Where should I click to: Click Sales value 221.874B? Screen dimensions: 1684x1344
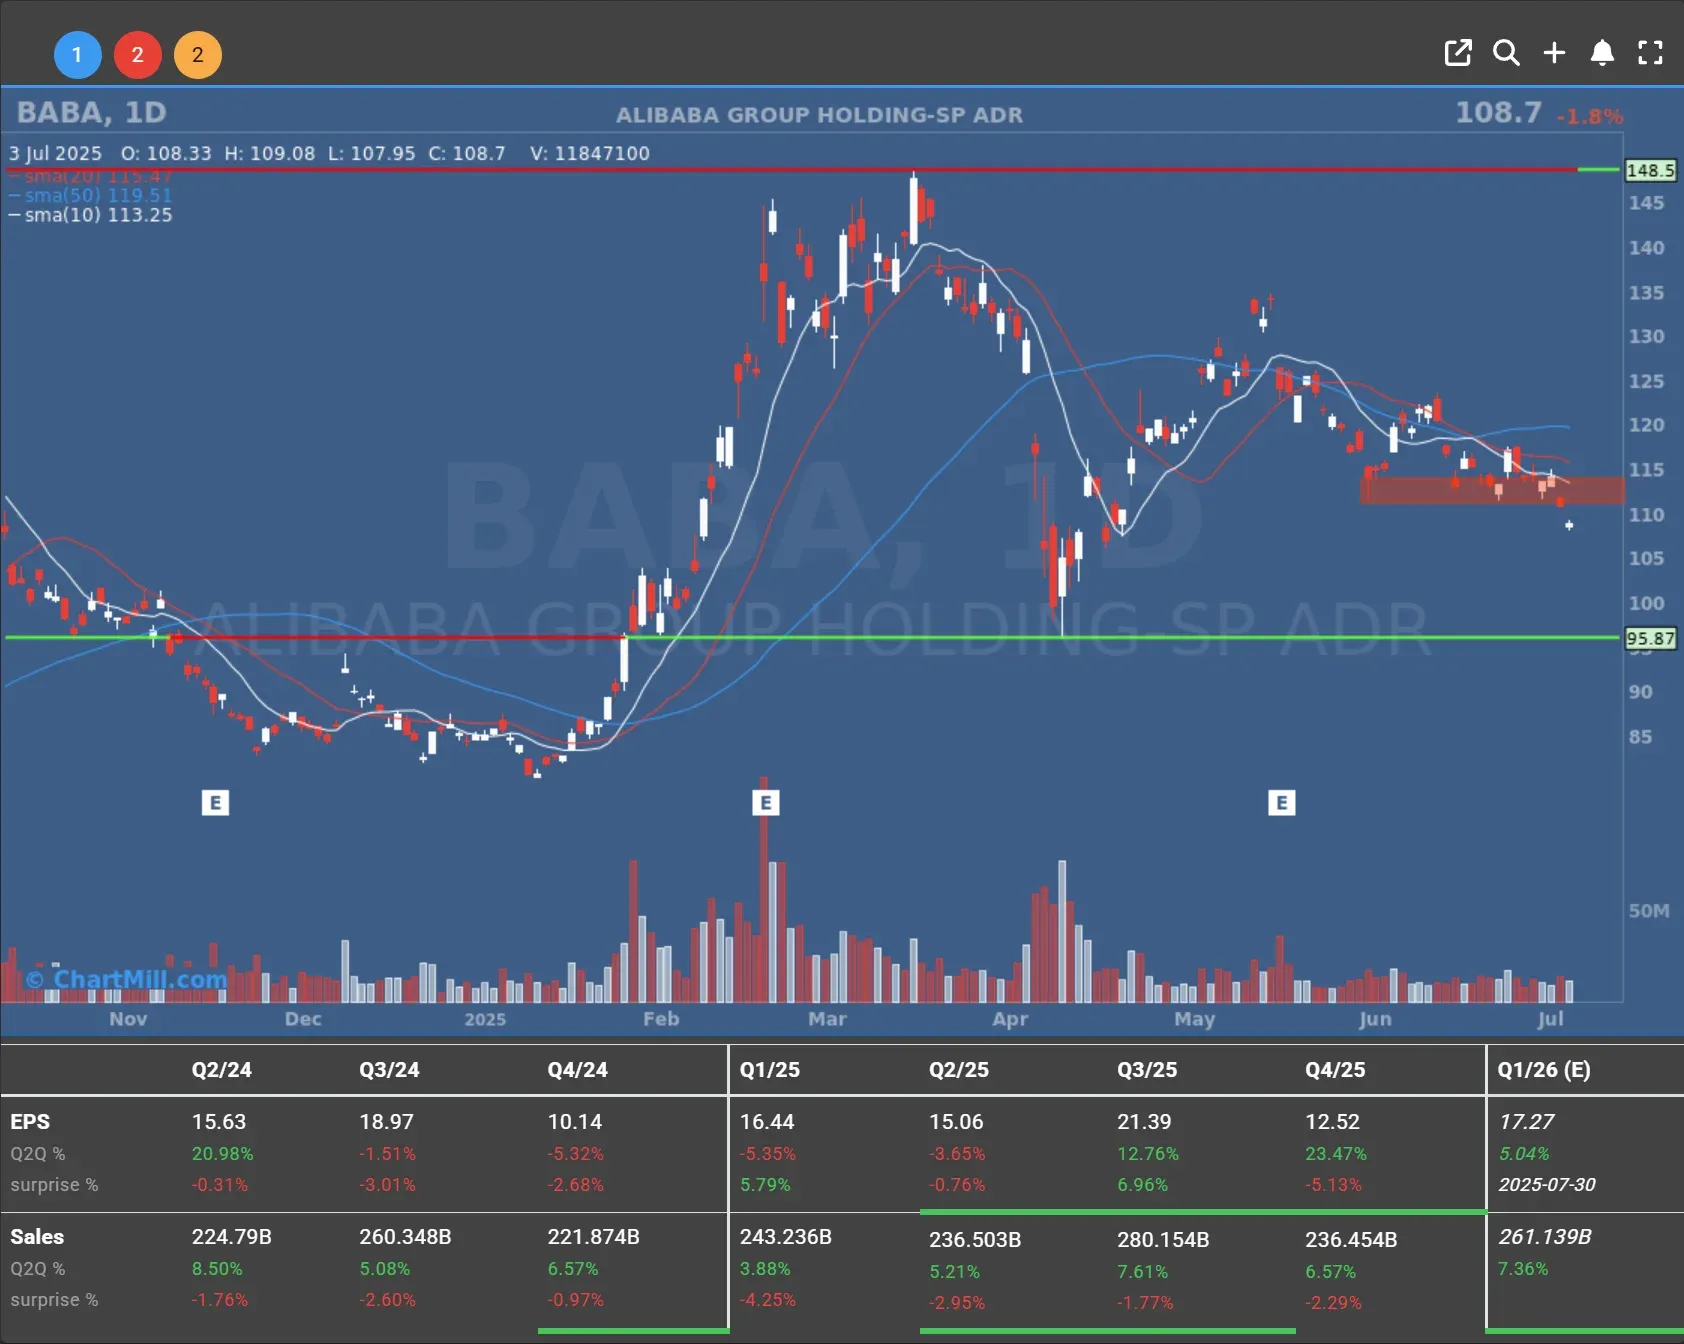593,1237
